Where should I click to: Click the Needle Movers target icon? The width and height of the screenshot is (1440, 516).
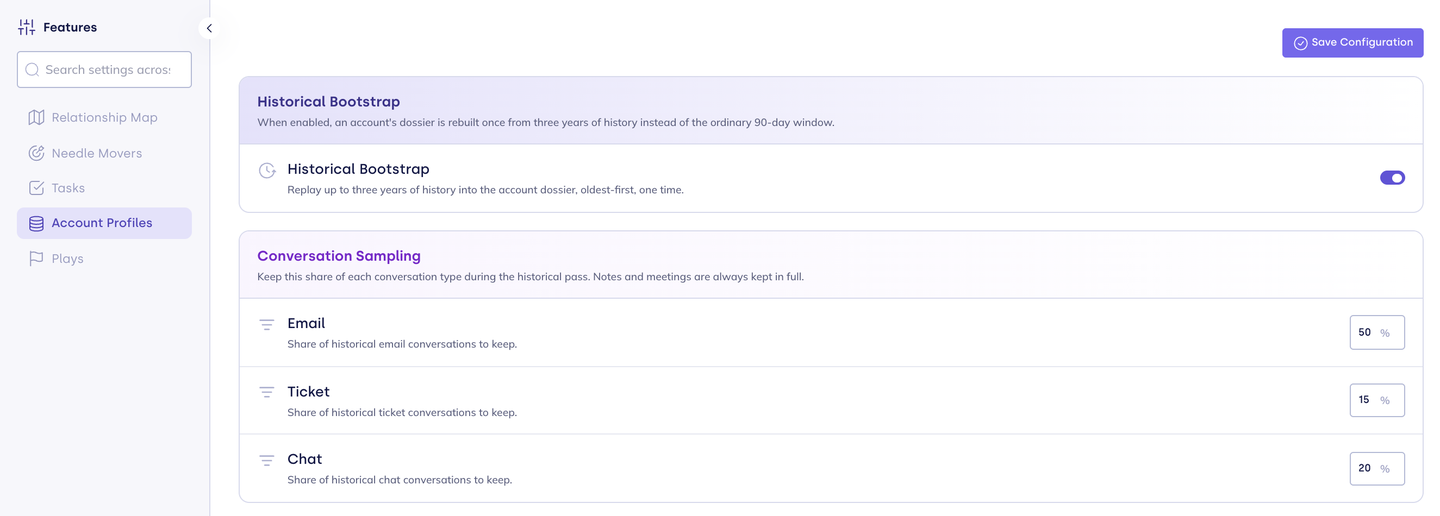coord(36,153)
